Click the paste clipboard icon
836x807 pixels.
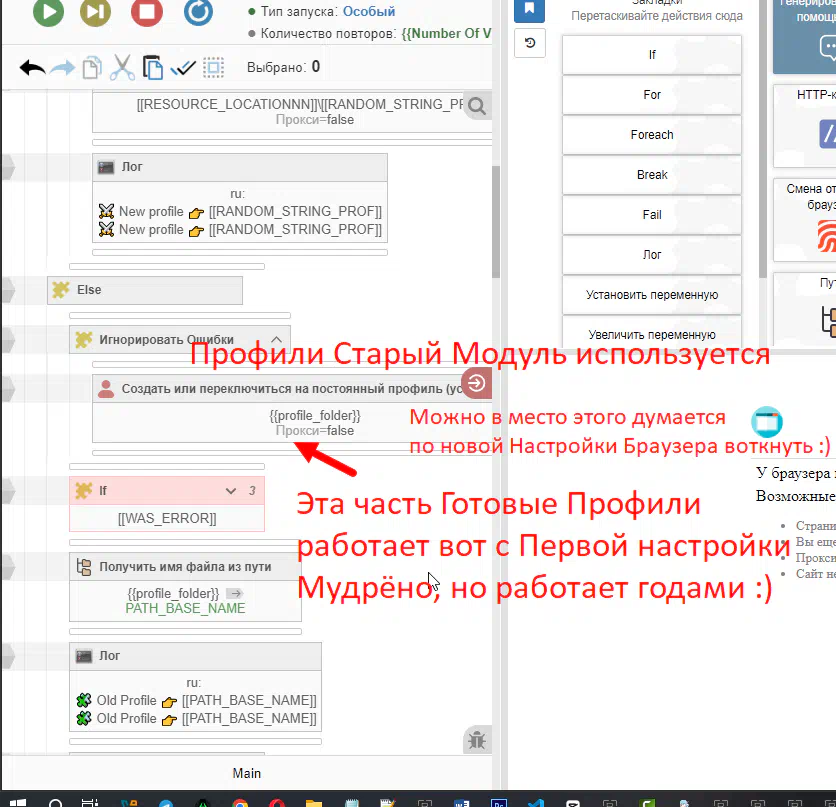[x=152, y=68]
